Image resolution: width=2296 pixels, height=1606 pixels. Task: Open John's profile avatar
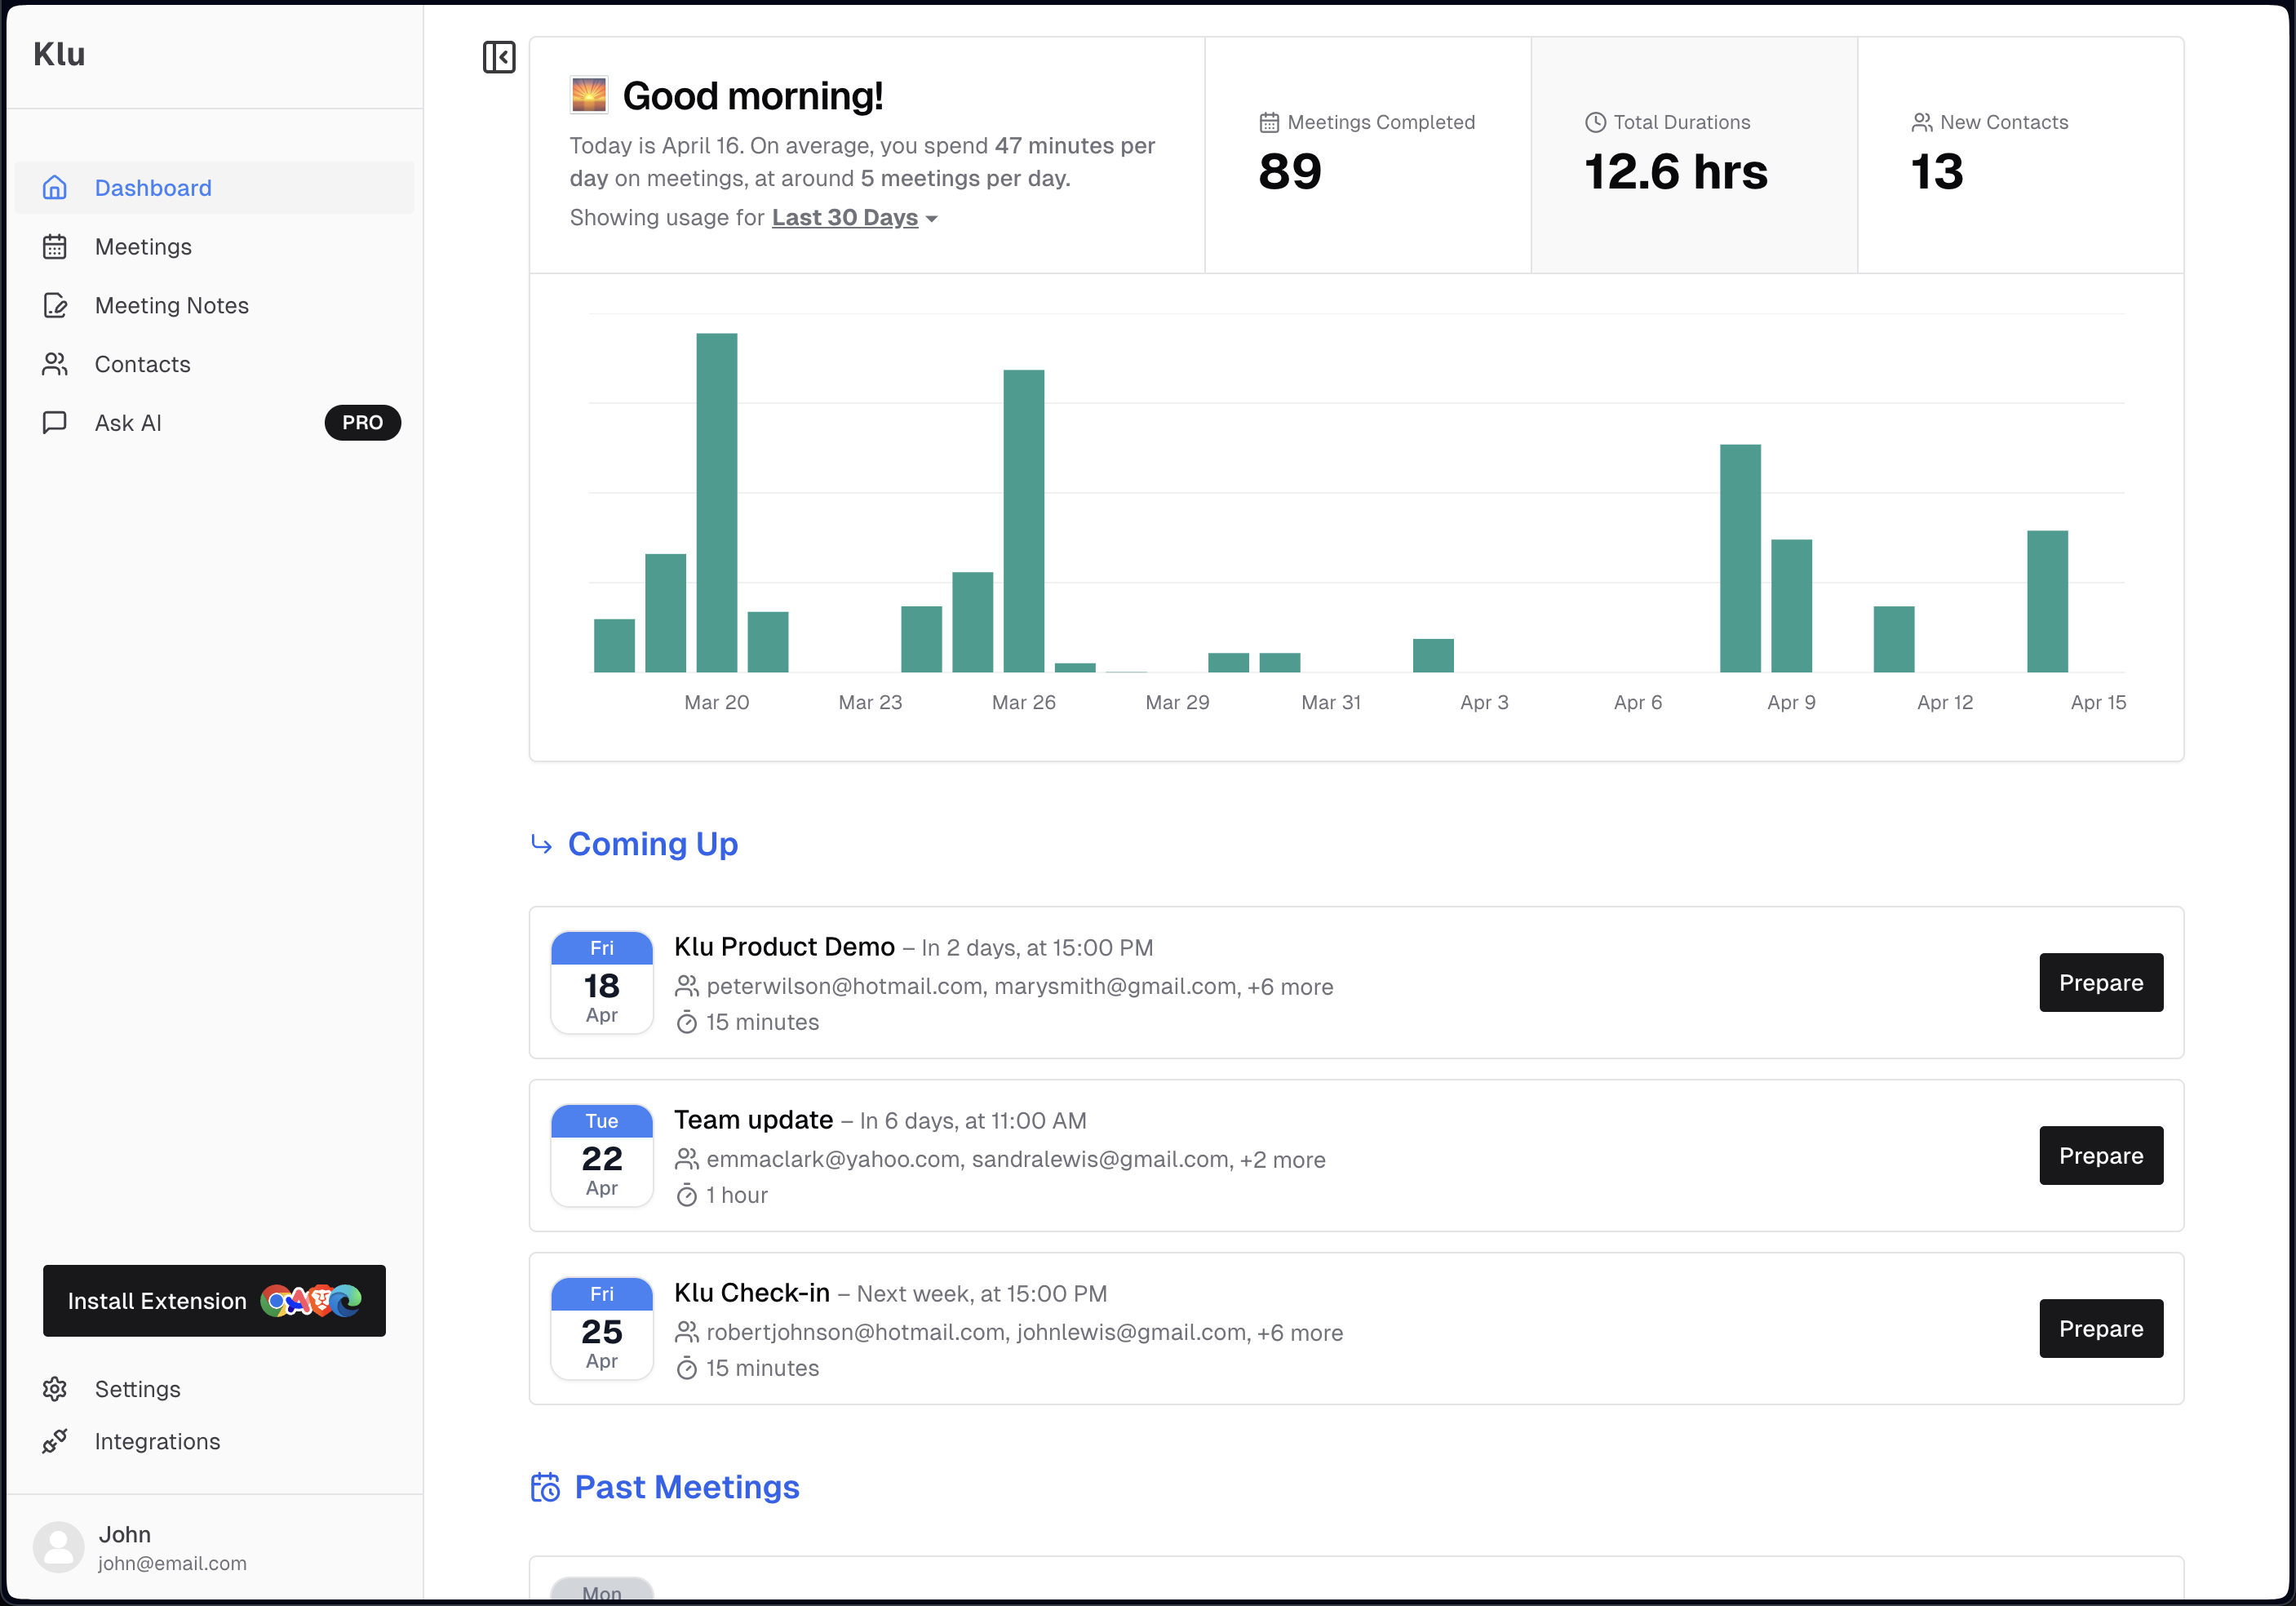(x=59, y=1547)
